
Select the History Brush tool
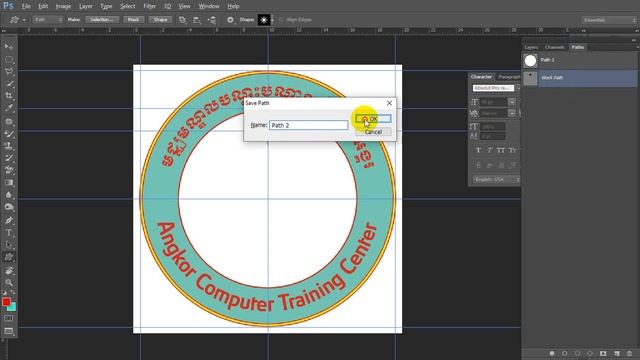point(9,158)
